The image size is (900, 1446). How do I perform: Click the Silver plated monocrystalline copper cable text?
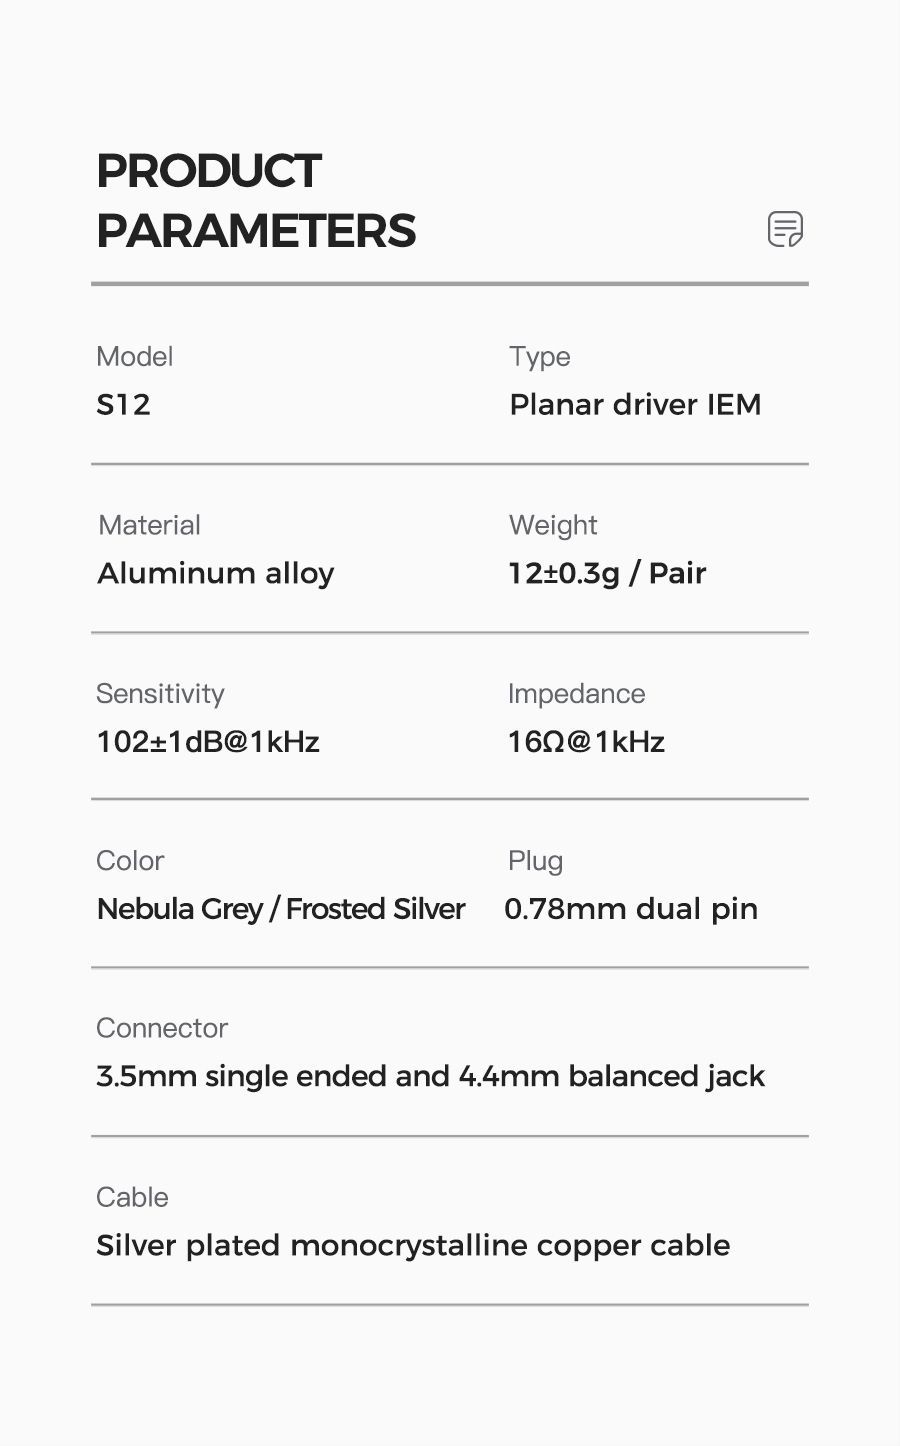(x=413, y=1246)
